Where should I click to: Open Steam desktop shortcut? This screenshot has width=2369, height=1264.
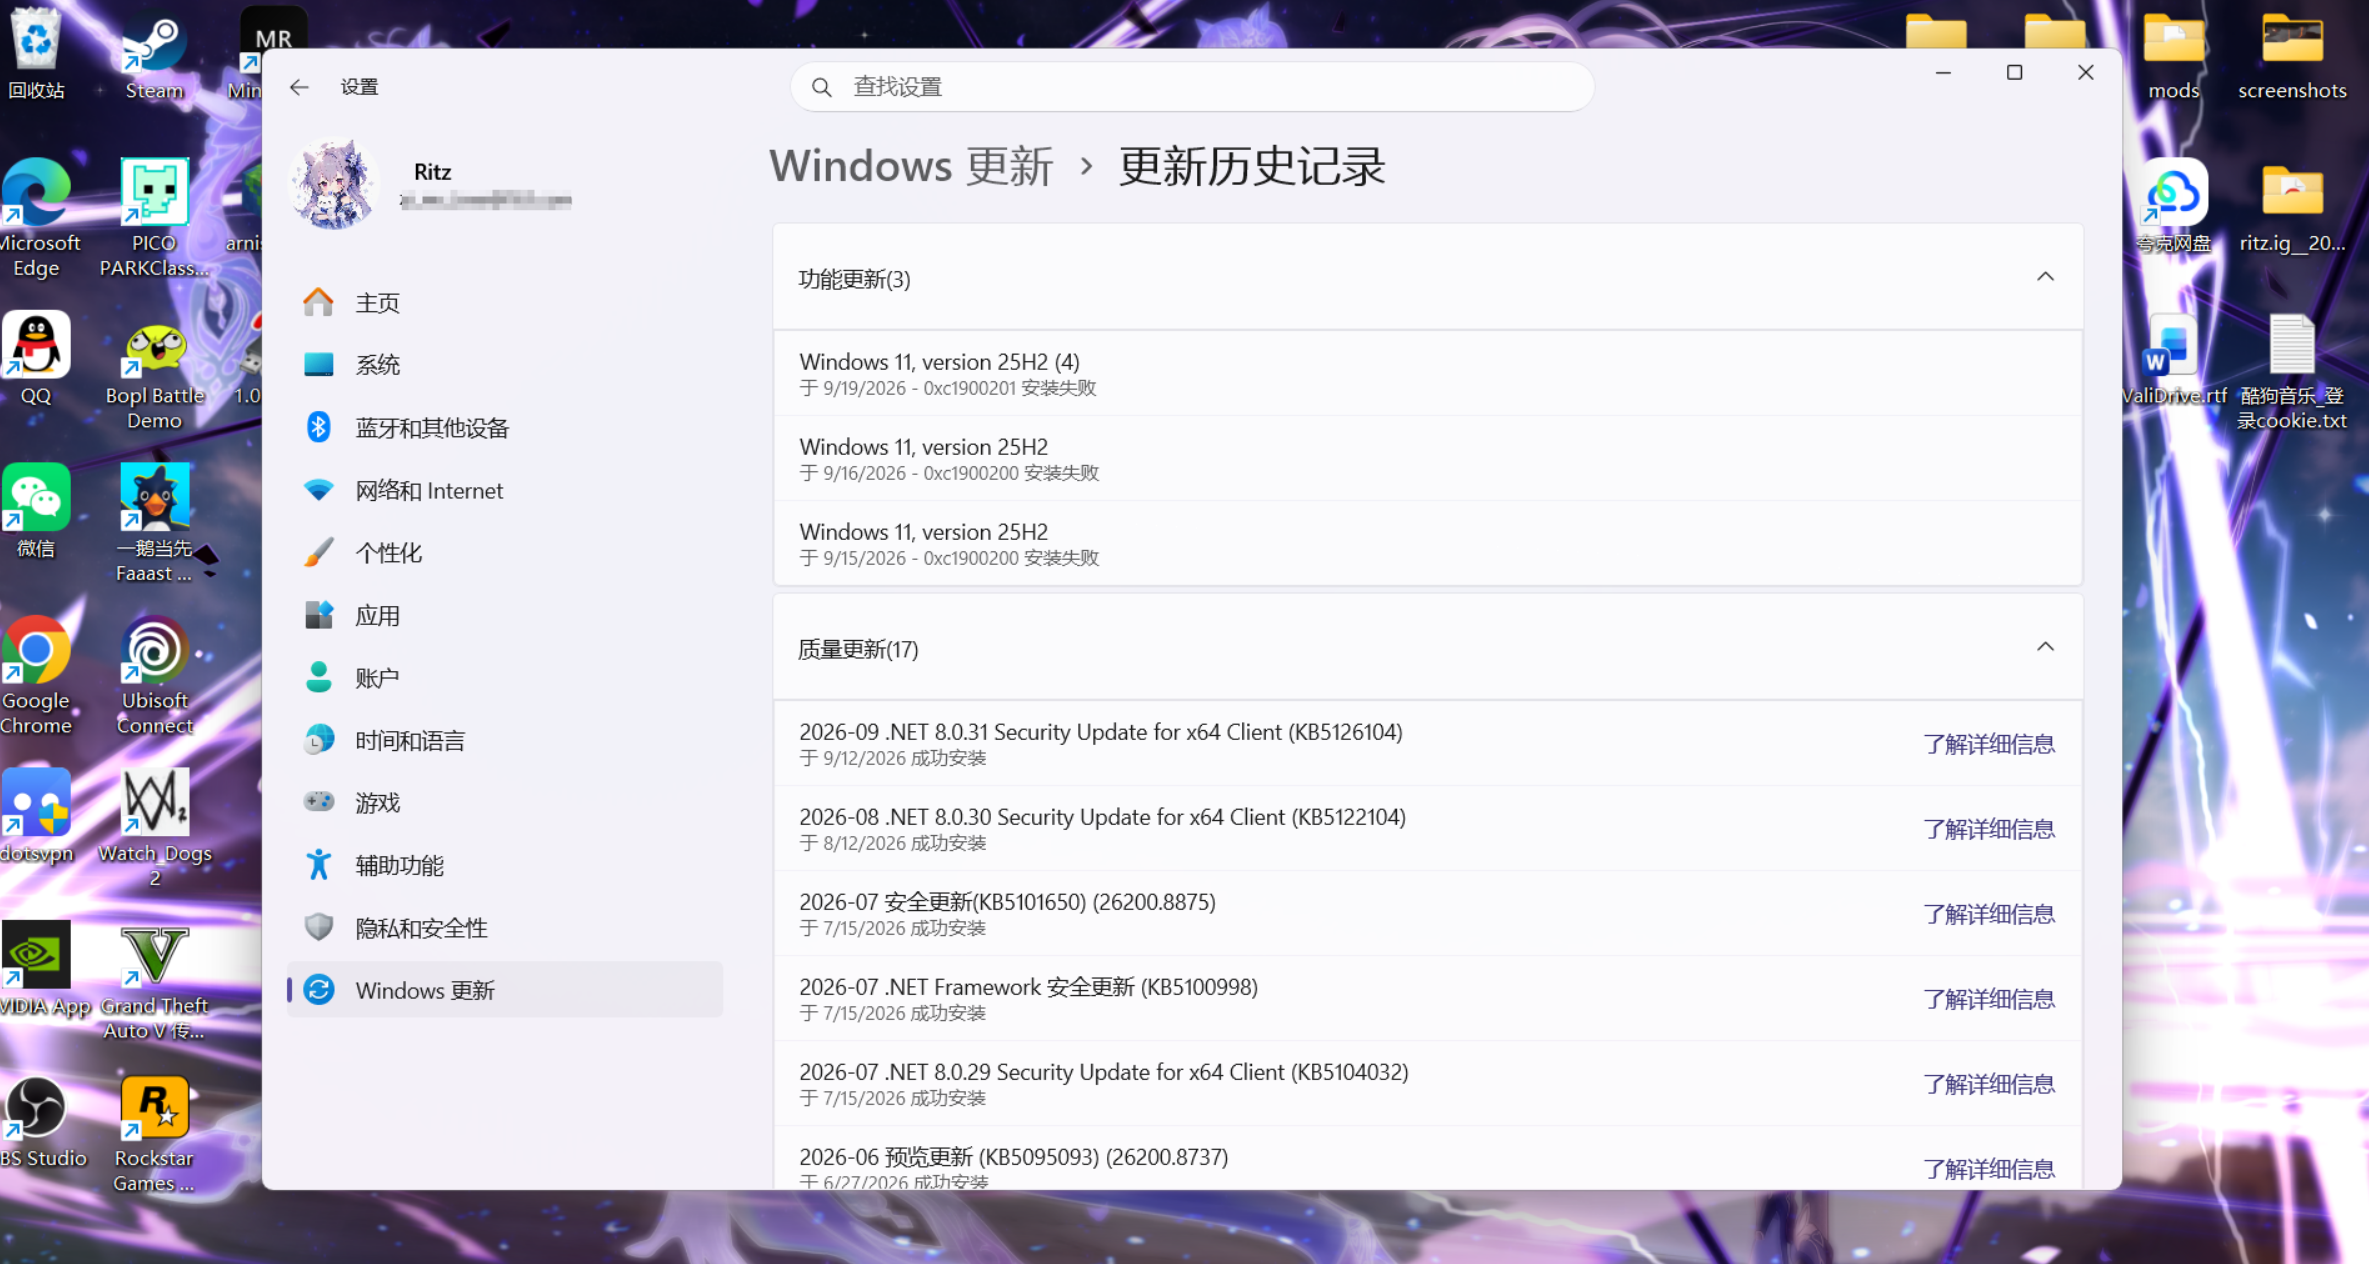point(154,57)
